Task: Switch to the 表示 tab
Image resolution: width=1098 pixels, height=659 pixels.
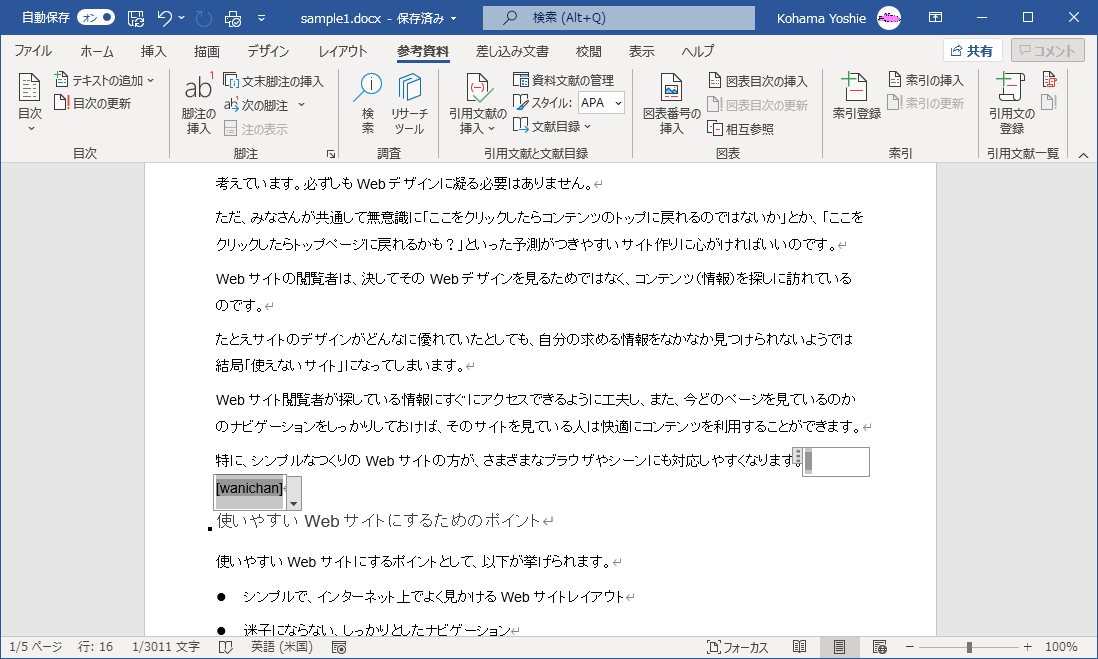Action: (x=641, y=51)
